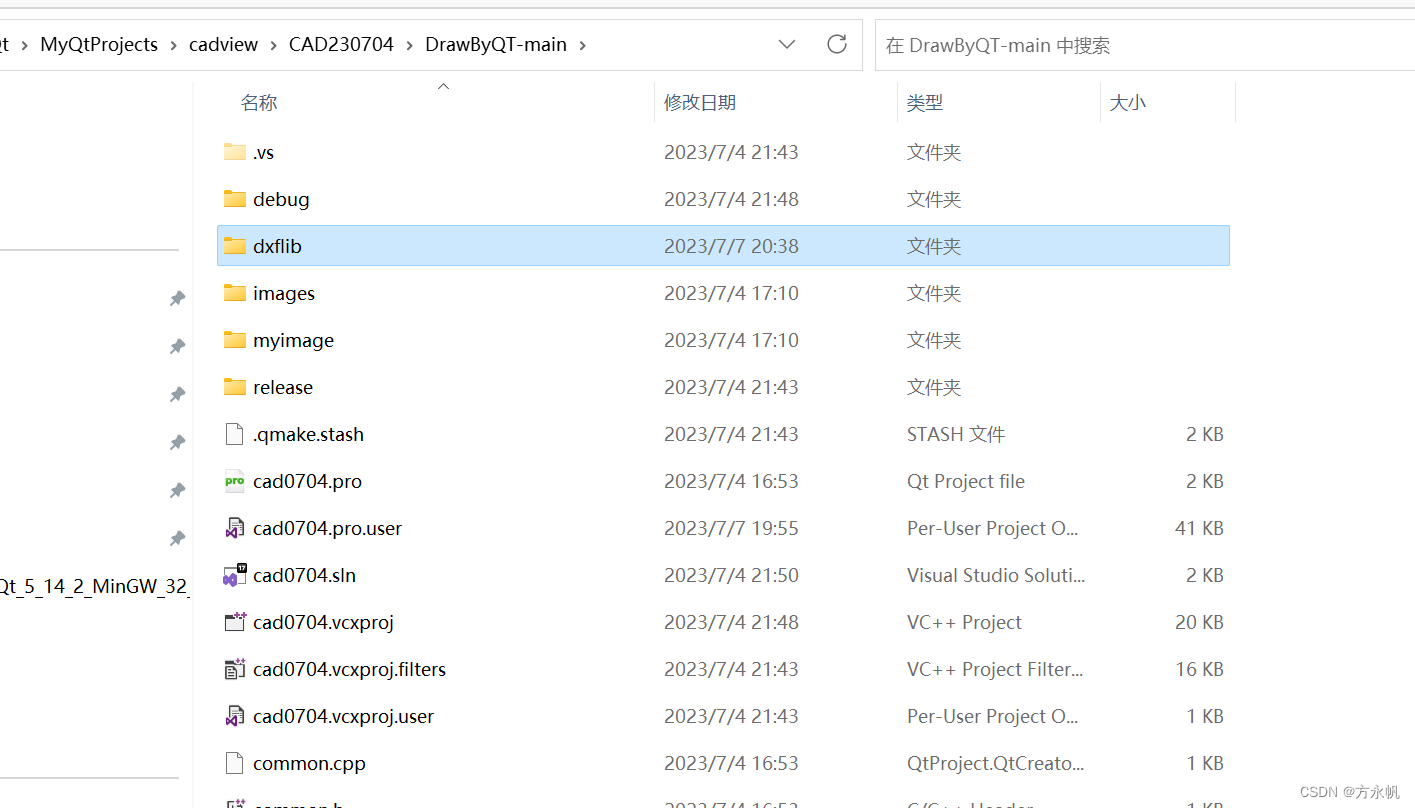This screenshot has height=808, width=1415.
Task: Click the 16 KB size value
Action: (1199, 669)
